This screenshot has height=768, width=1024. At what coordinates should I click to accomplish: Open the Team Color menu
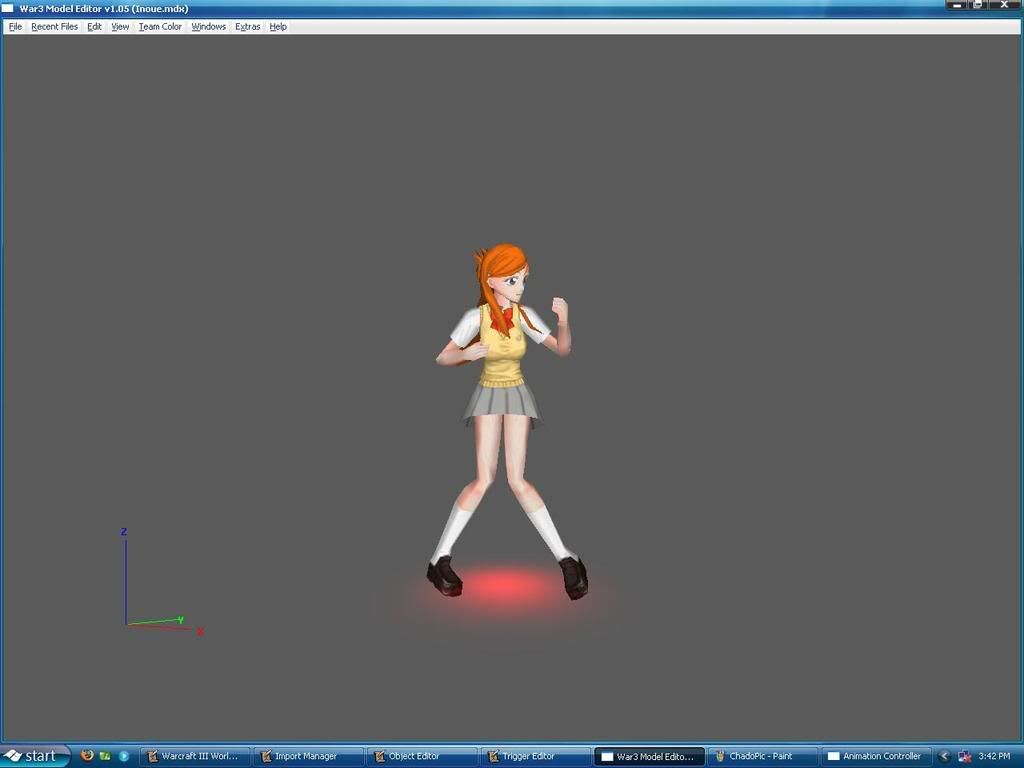pyautogui.click(x=160, y=27)
